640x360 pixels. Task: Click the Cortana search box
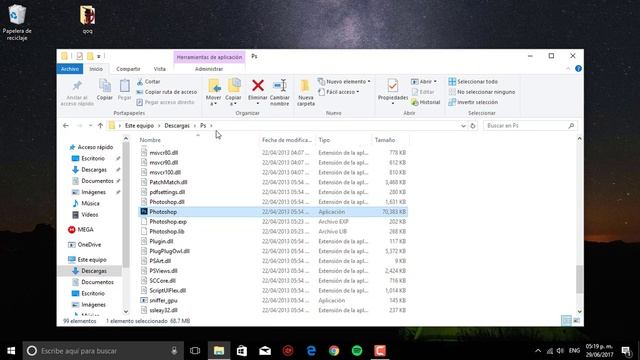click(103, 351)
